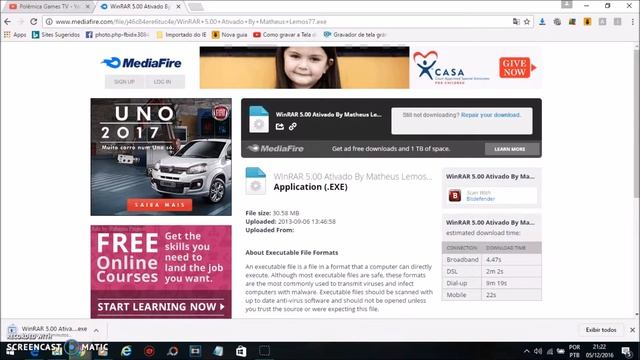This screenshot has width=640, height=360.
Task: Go back in browser history
Action: pos(8,22)
